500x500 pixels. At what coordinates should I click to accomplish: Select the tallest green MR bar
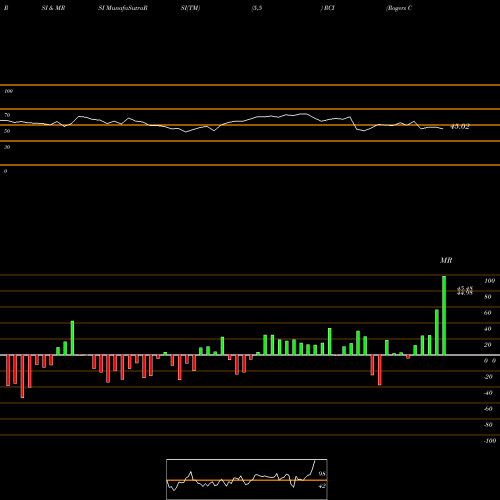pyautogui.click(x=444, y=315)
